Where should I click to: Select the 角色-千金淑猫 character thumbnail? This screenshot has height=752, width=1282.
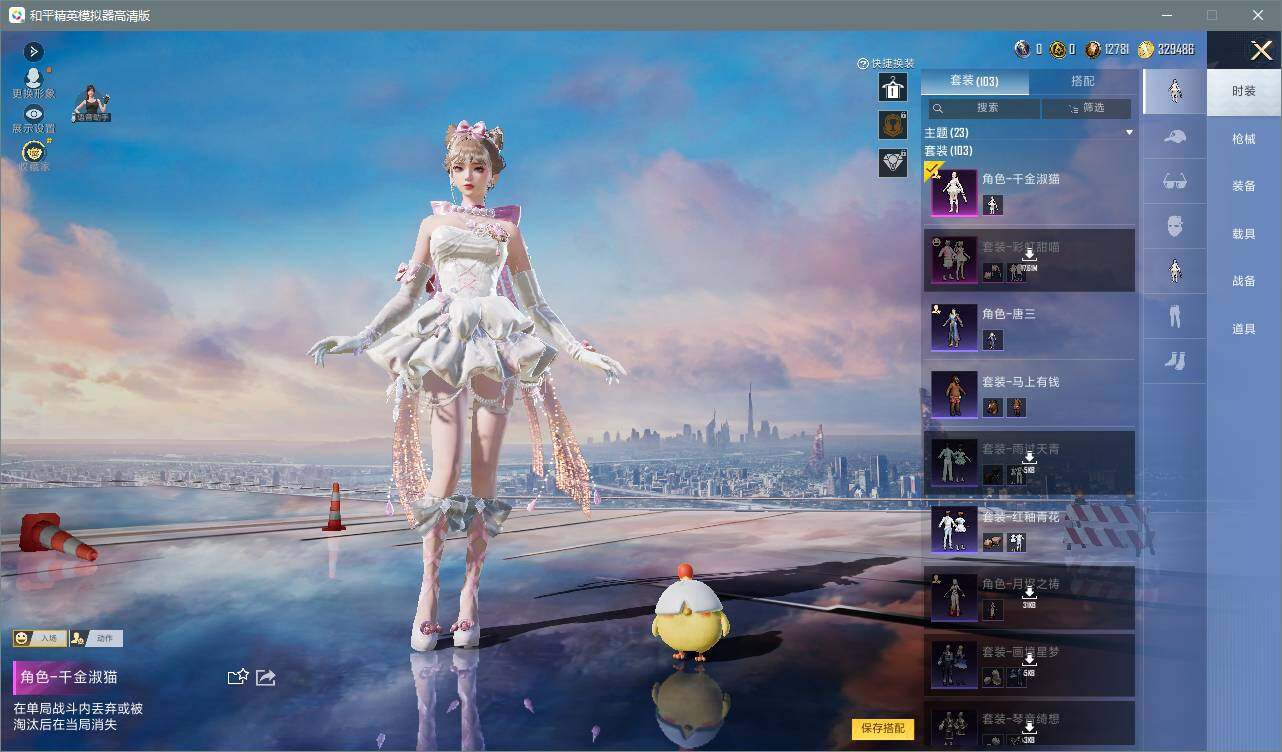[x=954, y=192]
